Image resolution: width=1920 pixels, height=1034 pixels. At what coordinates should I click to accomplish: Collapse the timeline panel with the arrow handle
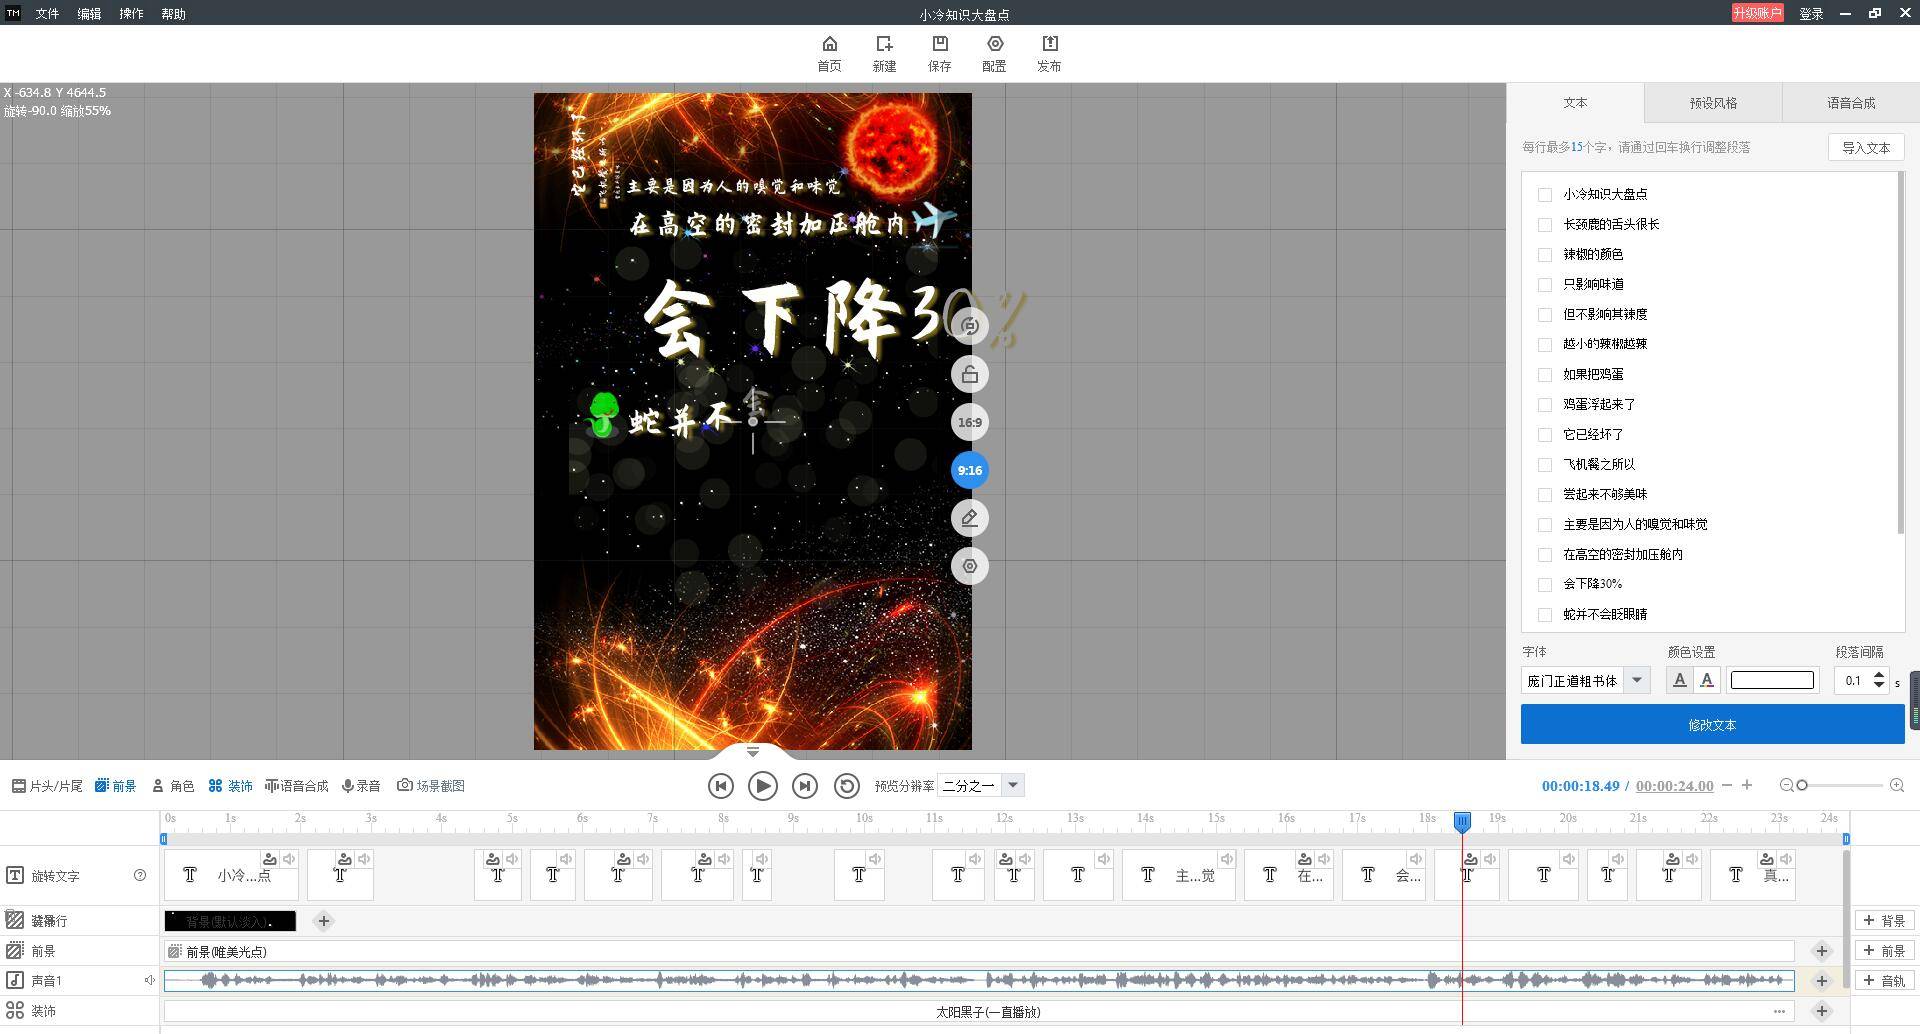coord(753,752)
